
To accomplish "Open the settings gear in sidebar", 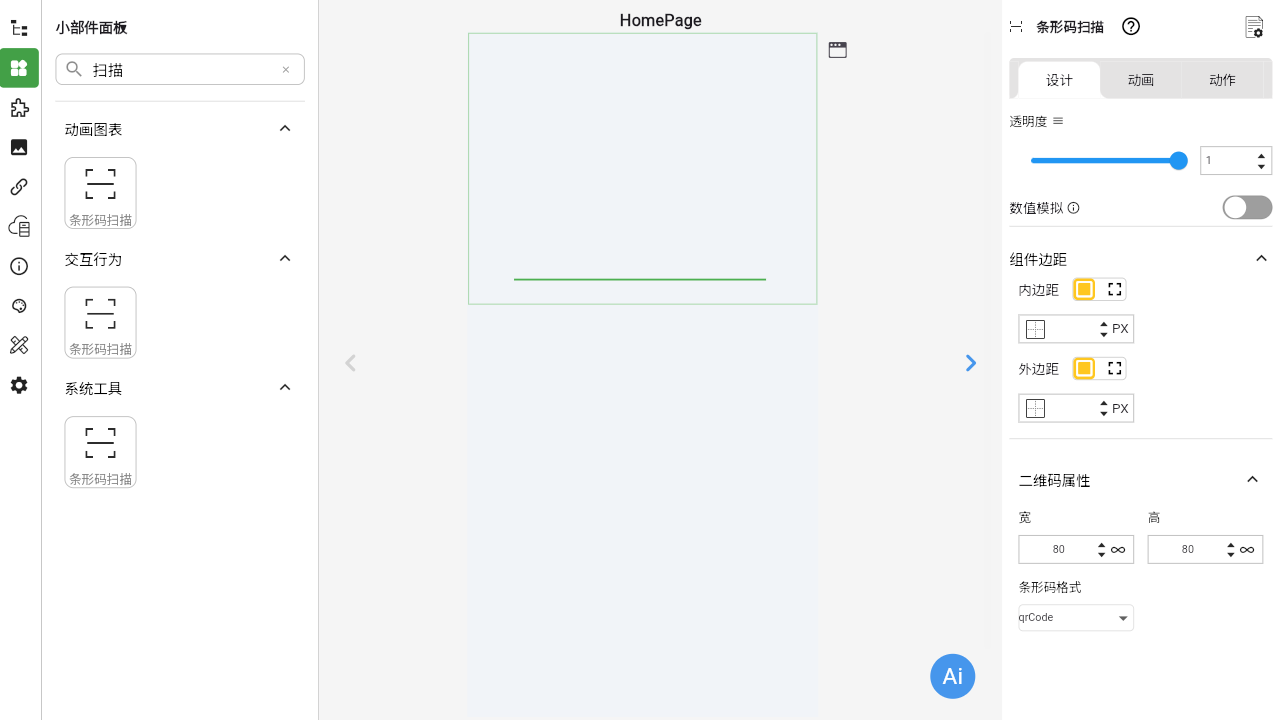I will [19, 385].
